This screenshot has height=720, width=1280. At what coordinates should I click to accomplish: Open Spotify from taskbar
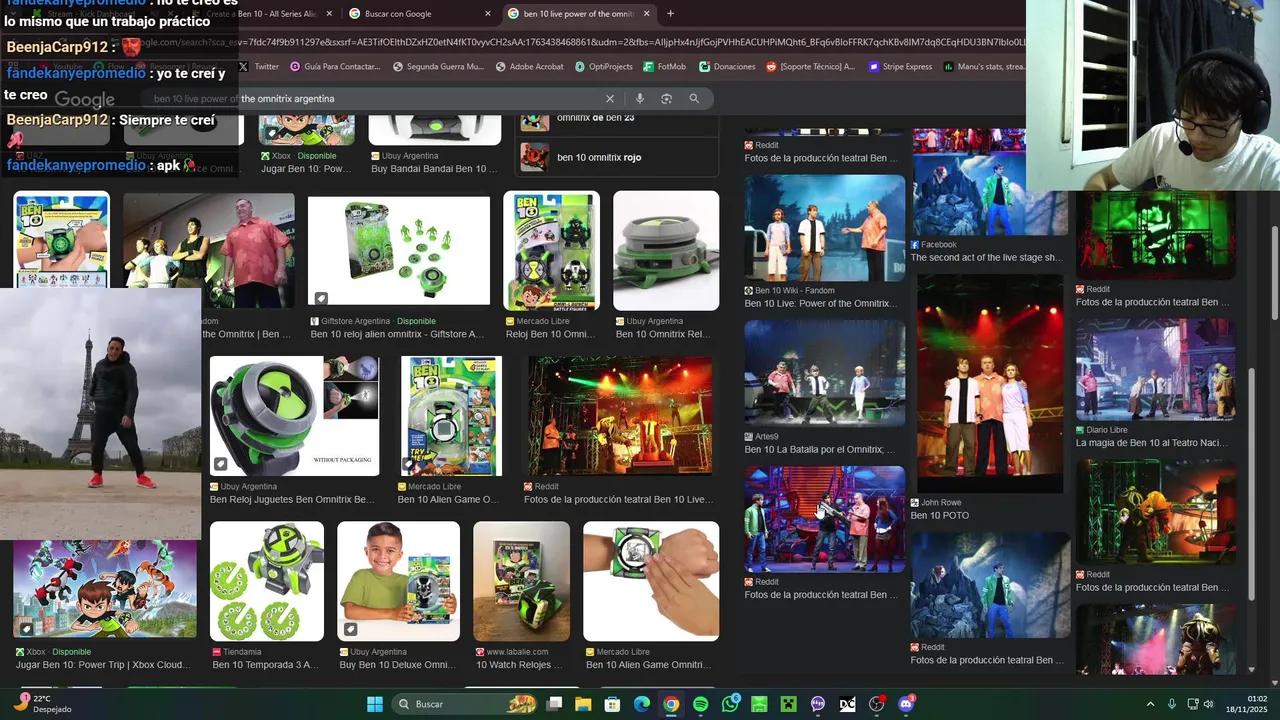point(701,704)
